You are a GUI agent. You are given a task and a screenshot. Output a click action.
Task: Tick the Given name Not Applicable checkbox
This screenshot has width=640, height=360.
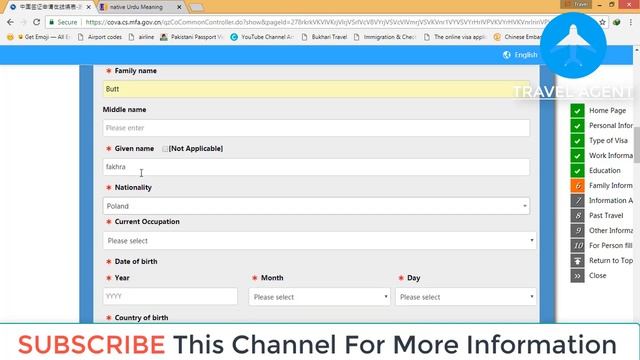164,149
